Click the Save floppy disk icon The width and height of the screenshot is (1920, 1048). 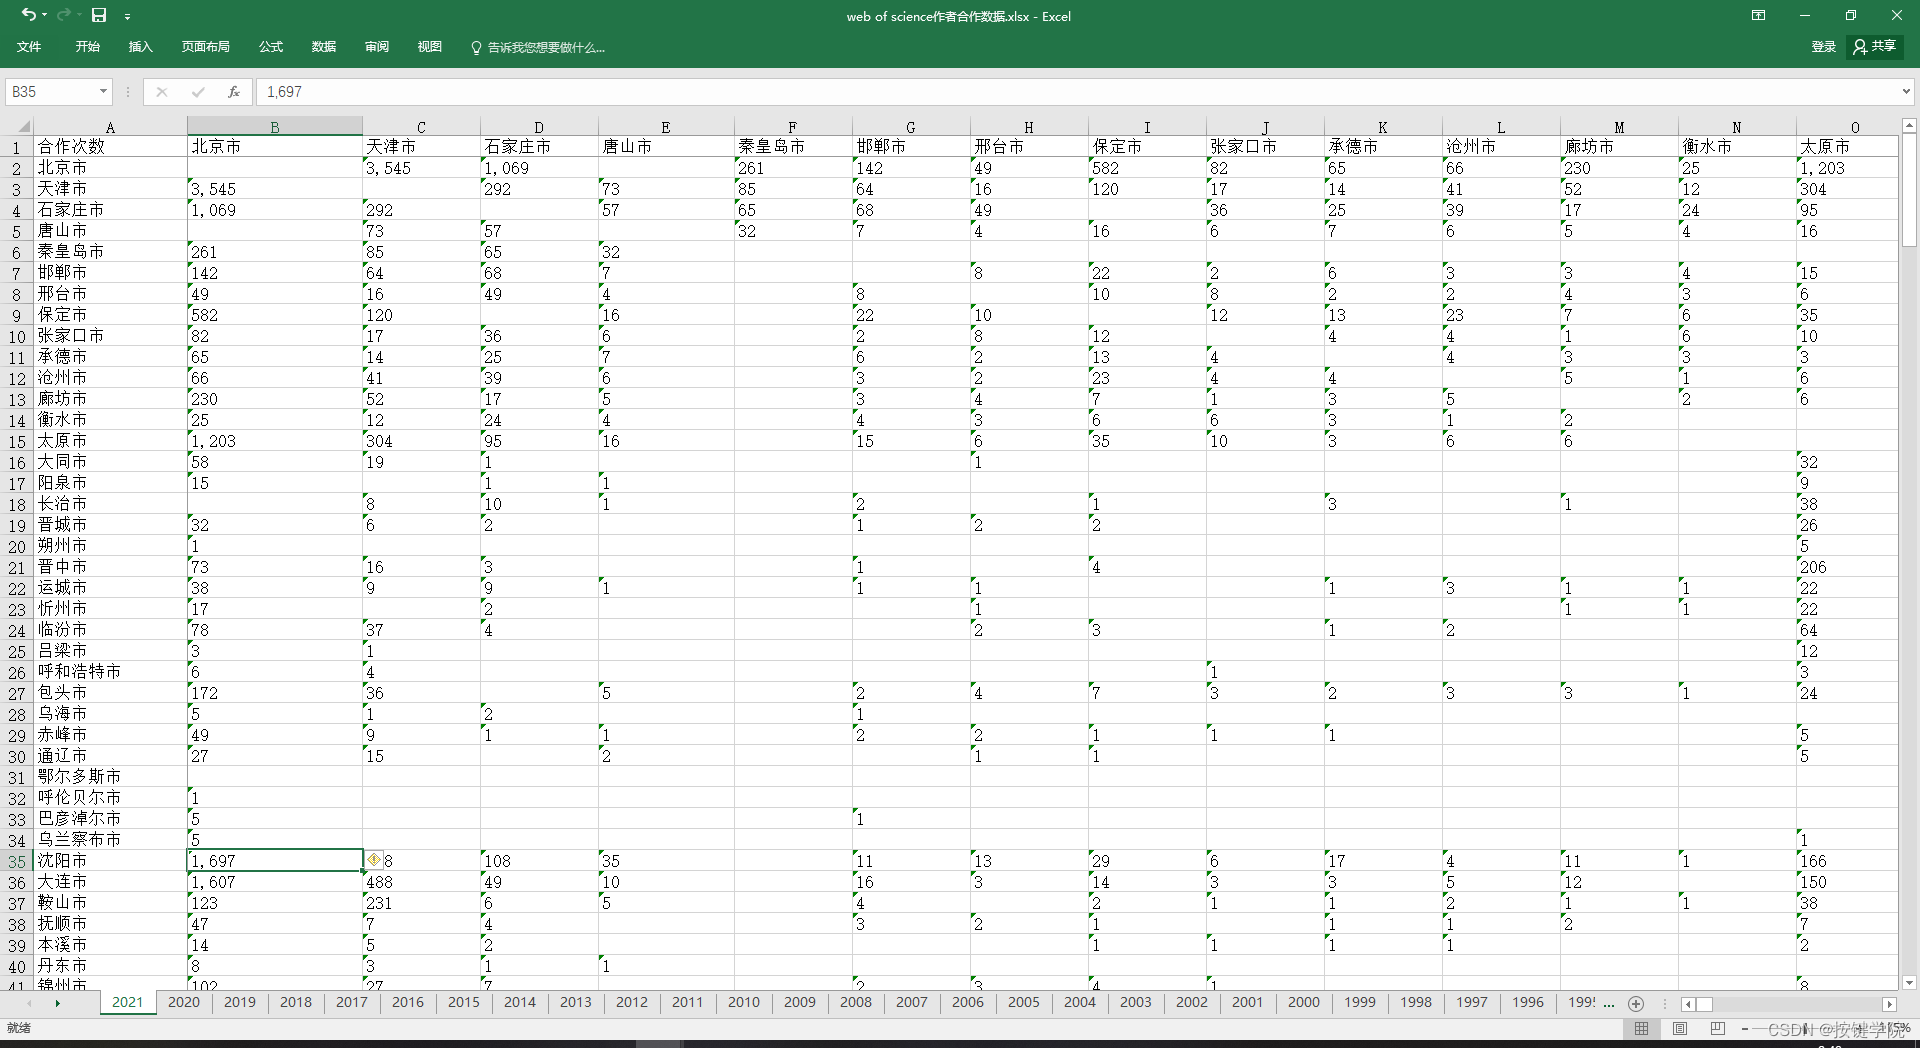point(99,15)
